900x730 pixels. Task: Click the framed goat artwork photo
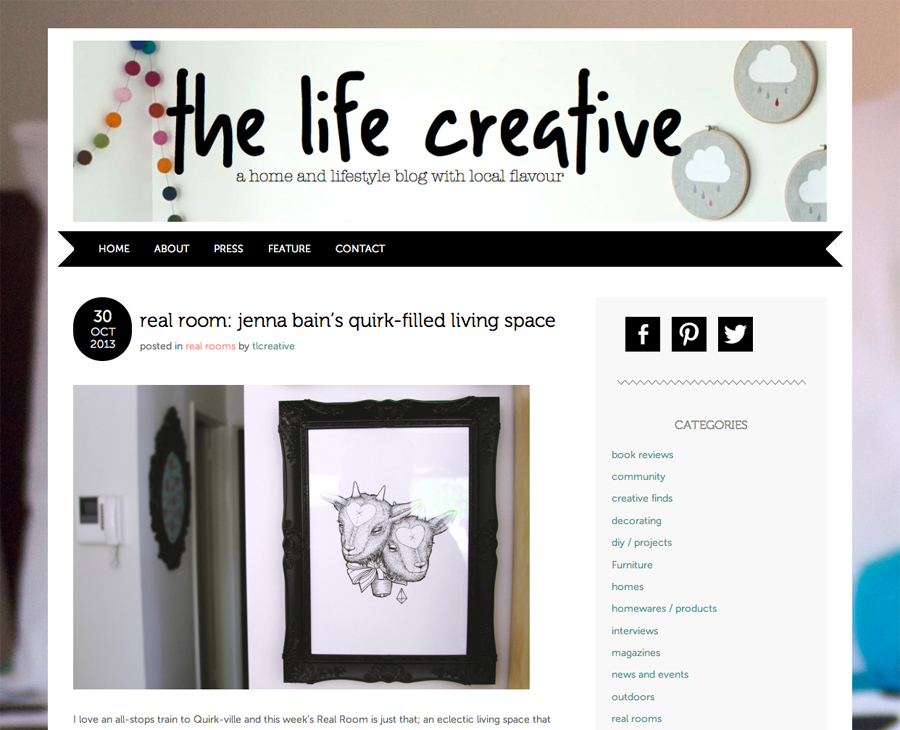point(301,537)
